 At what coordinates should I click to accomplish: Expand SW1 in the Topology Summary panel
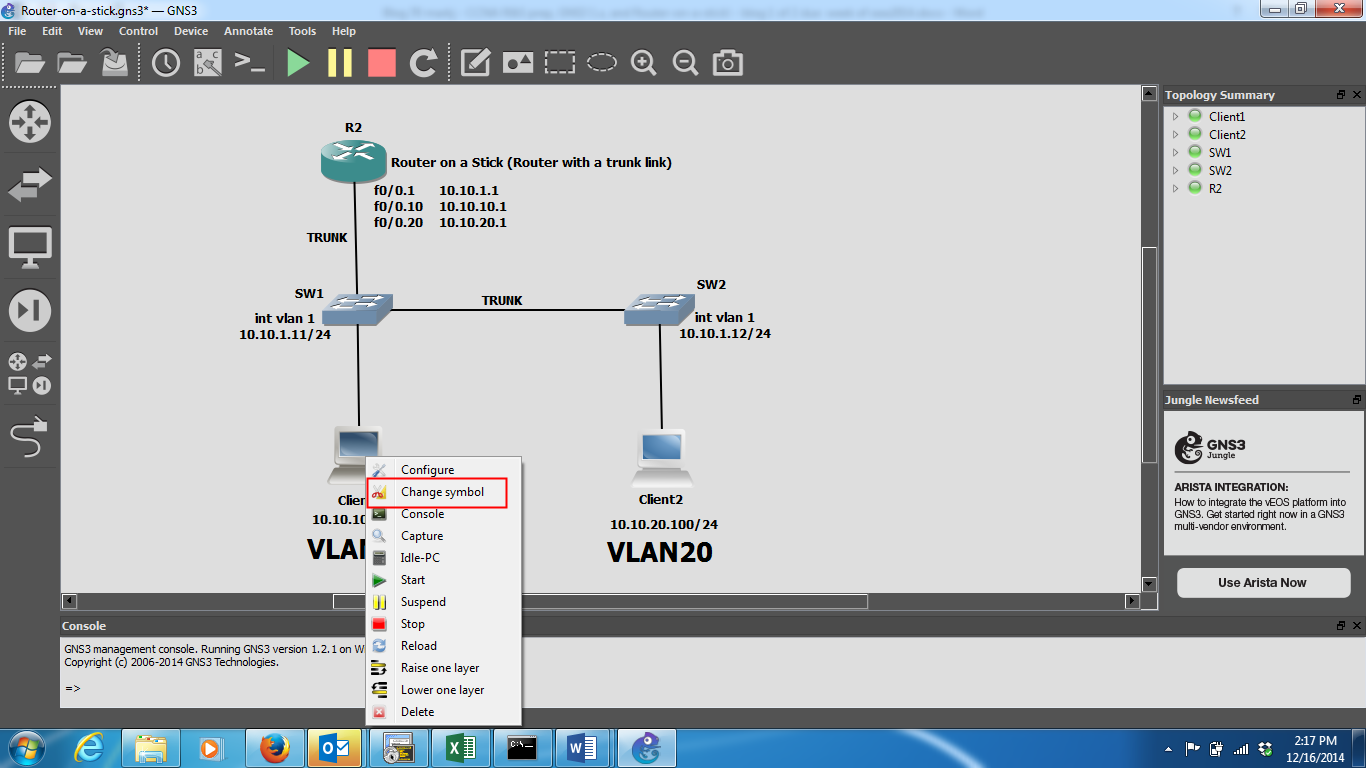tap(1176, 152)
